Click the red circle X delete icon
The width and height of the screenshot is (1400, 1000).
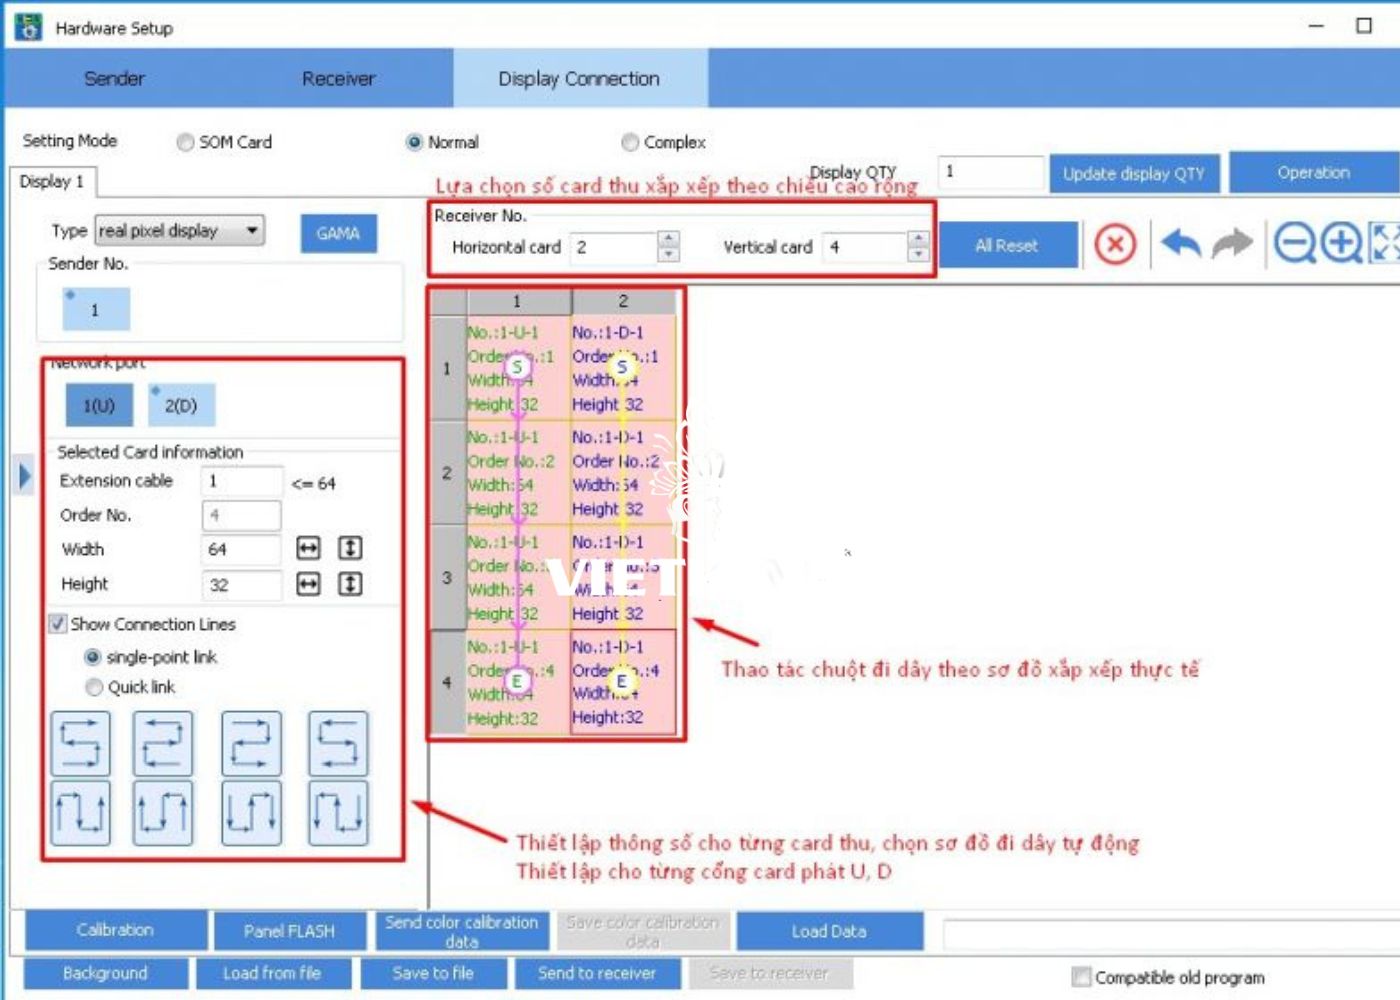tap(1114, 244)
